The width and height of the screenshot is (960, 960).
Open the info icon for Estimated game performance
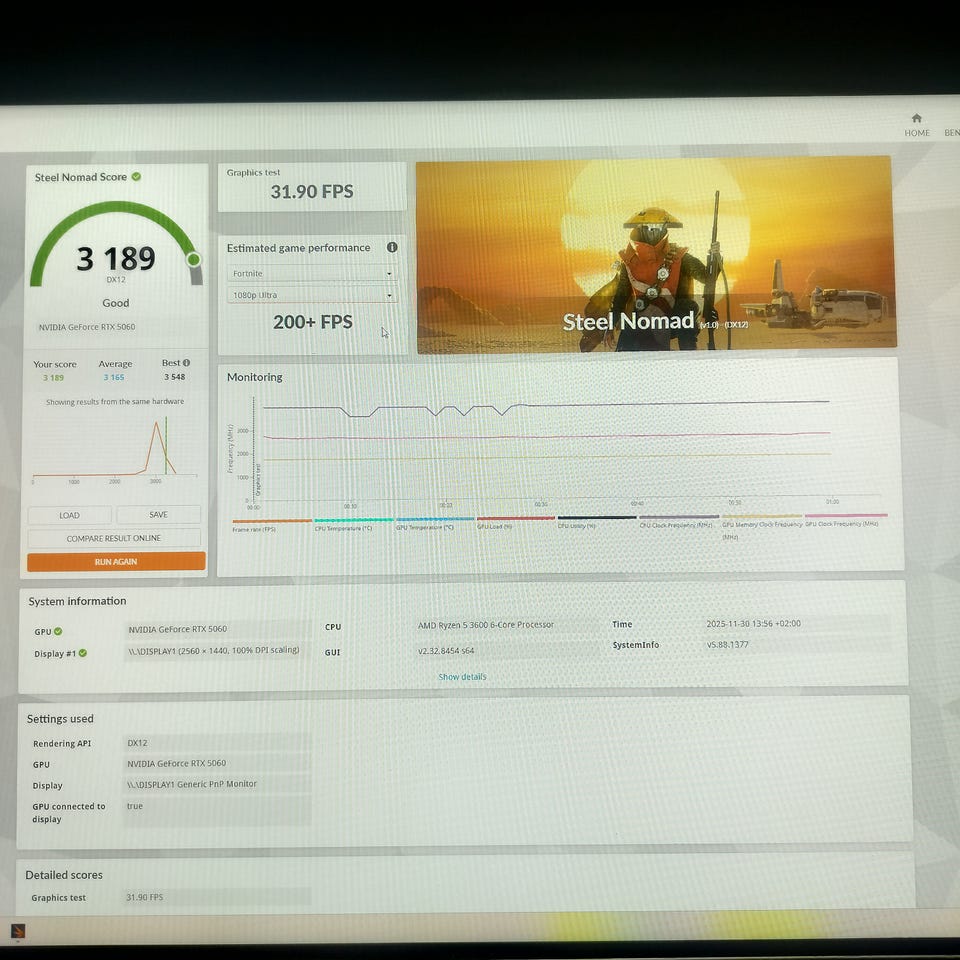(392, 247)
